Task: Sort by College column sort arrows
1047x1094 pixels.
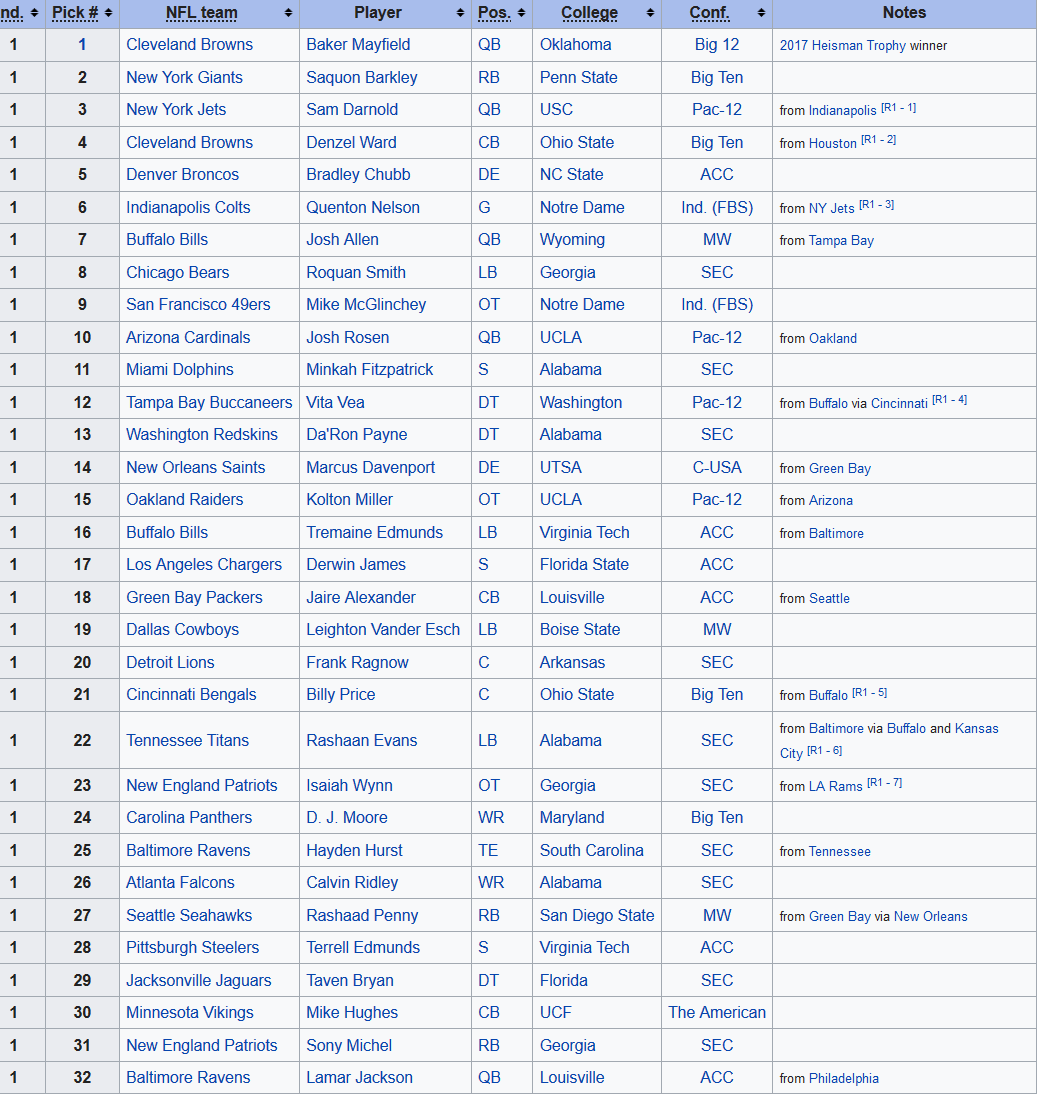Action: [650, 13]
